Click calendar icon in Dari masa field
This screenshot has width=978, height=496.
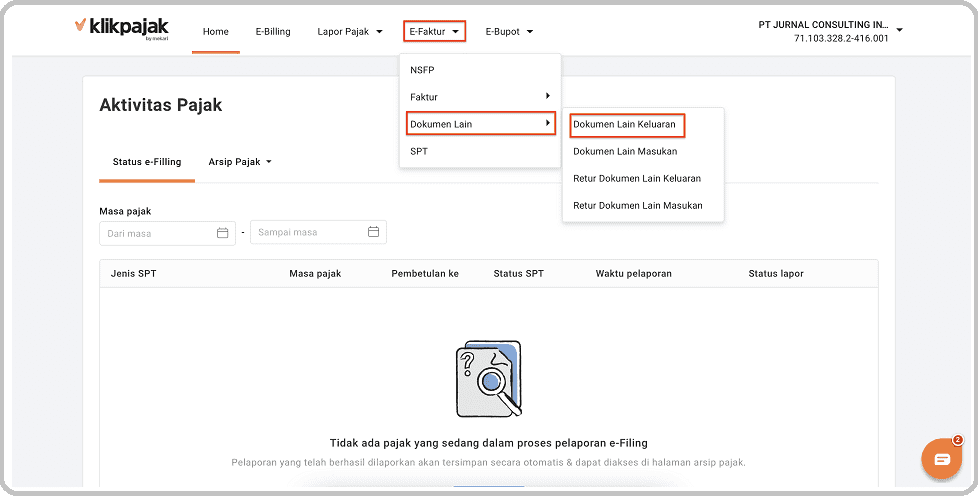pos(223,233)
